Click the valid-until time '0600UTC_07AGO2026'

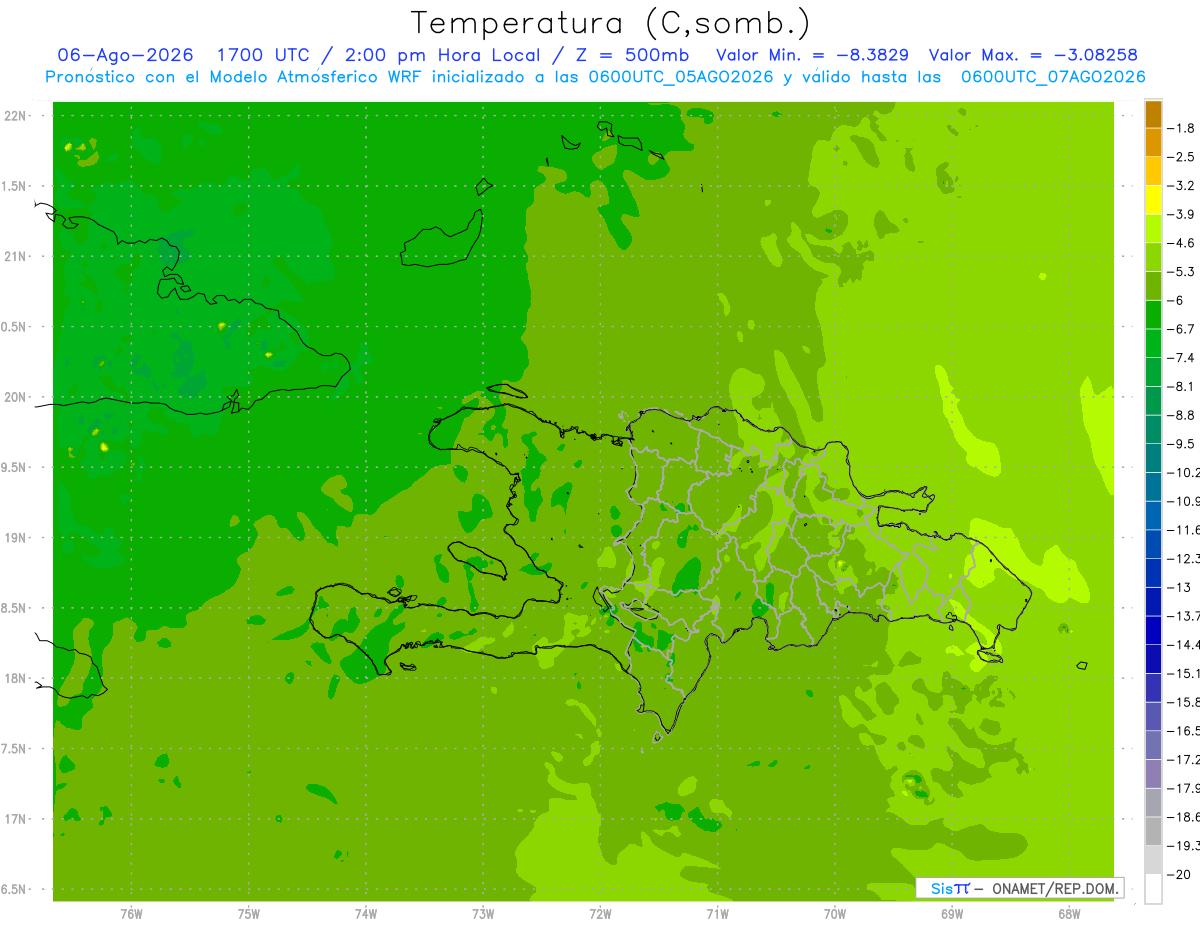coord(1052,77)
